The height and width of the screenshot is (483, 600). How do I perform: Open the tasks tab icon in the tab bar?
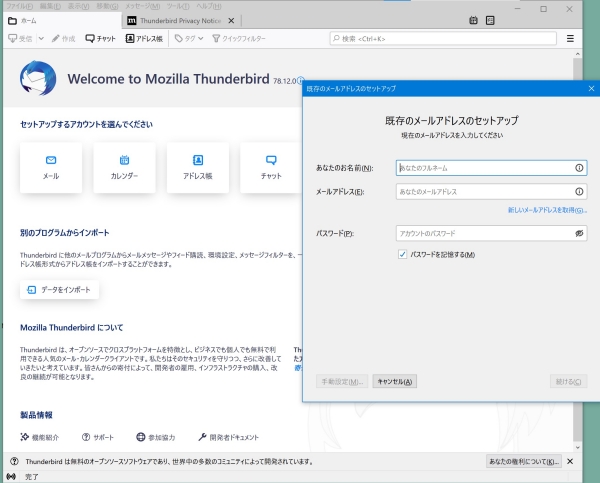pos(490,20)
